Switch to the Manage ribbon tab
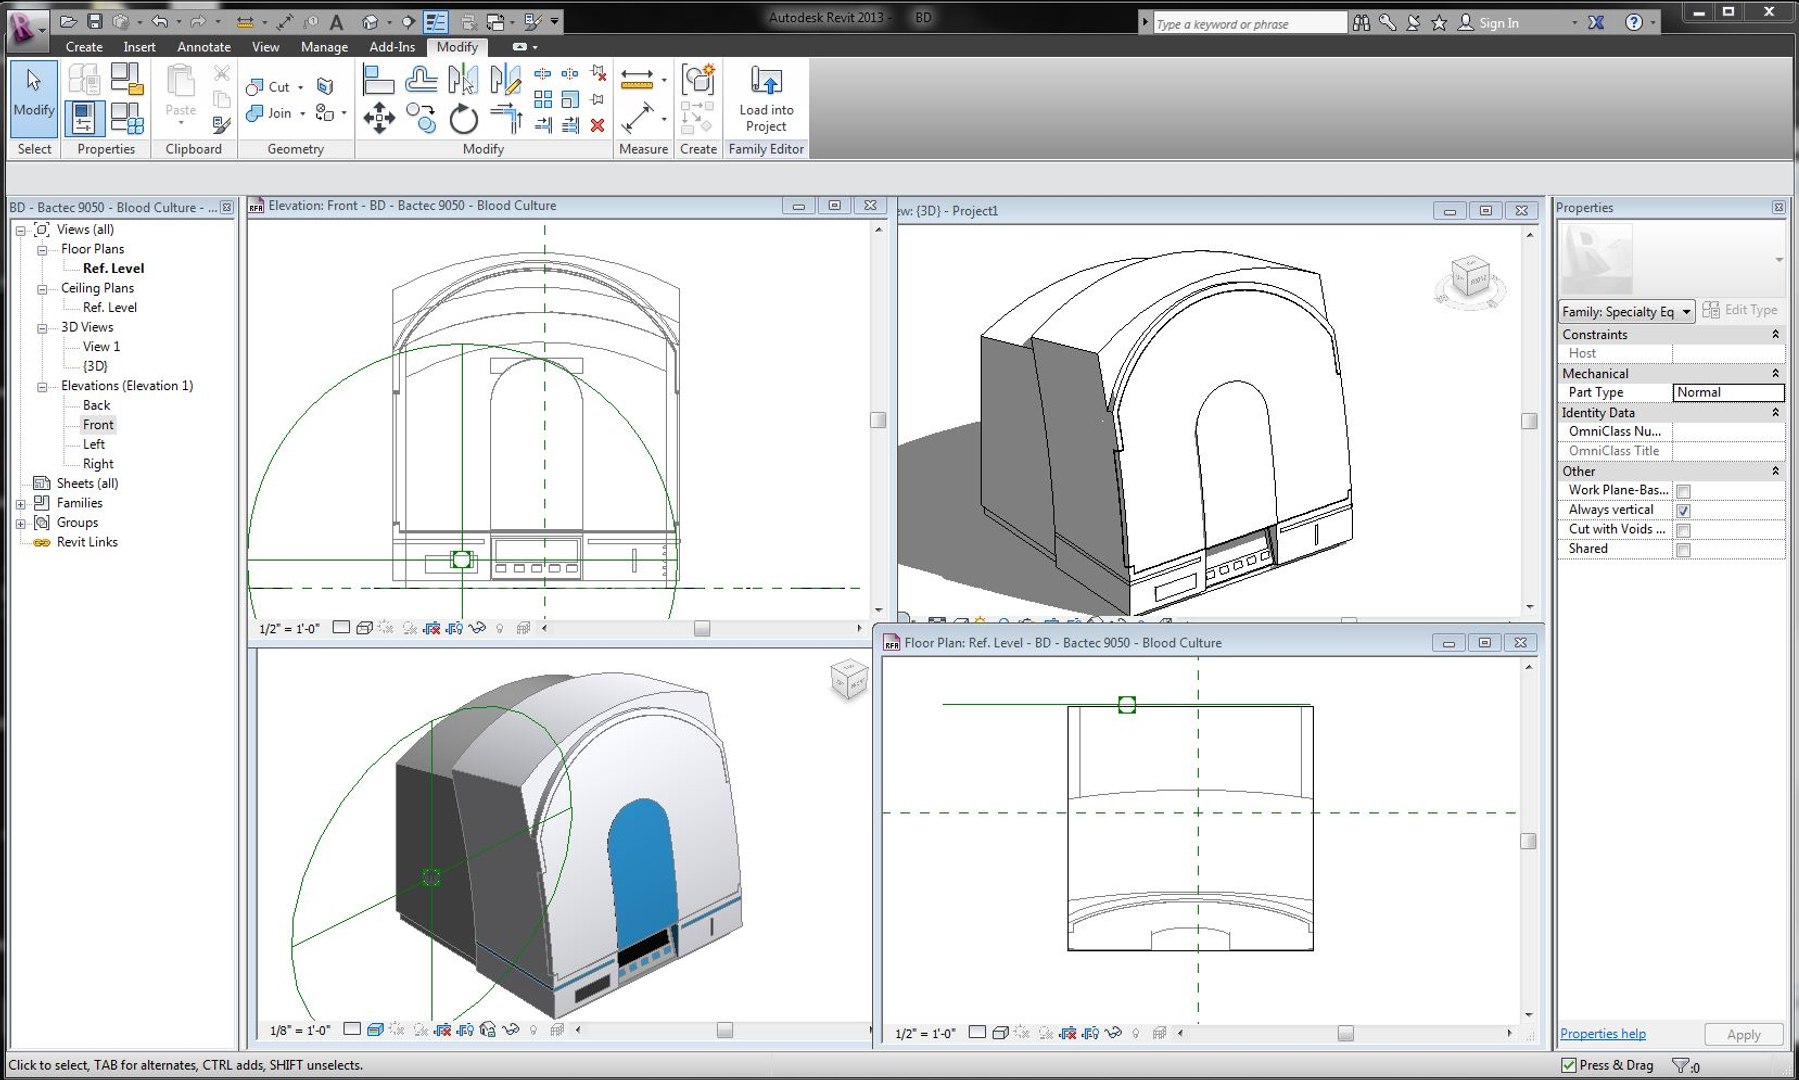1799x1080 pixels. pyautogui.click(x=324, y=47)
